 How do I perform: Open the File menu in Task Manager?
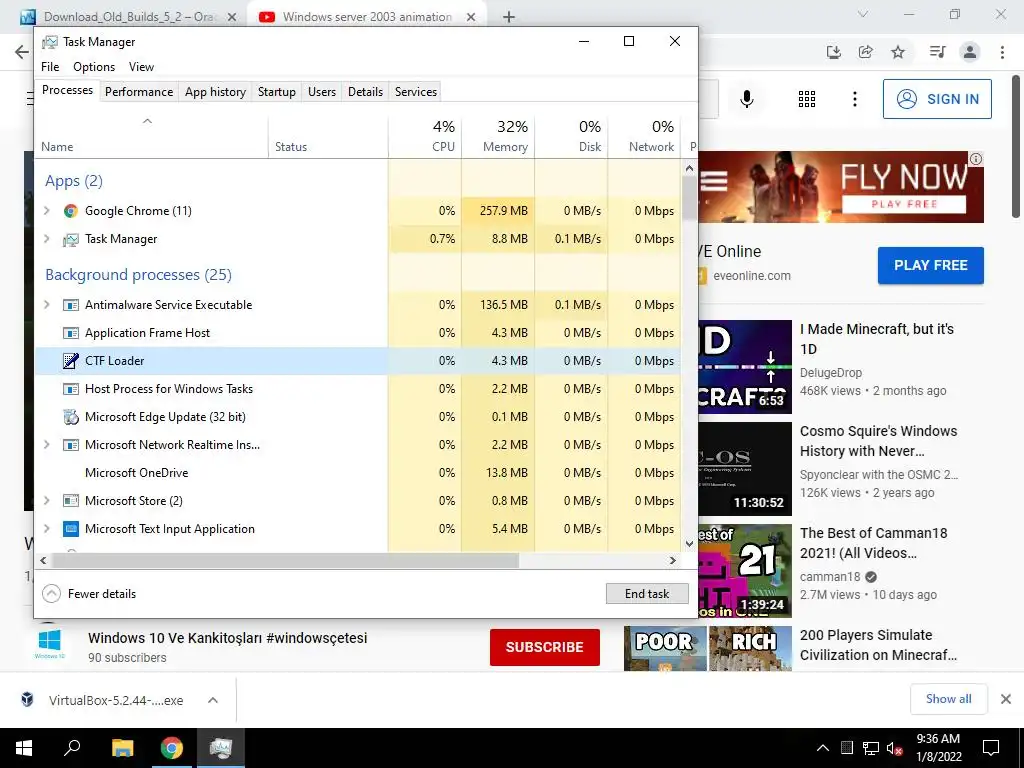tap(50, 67)
